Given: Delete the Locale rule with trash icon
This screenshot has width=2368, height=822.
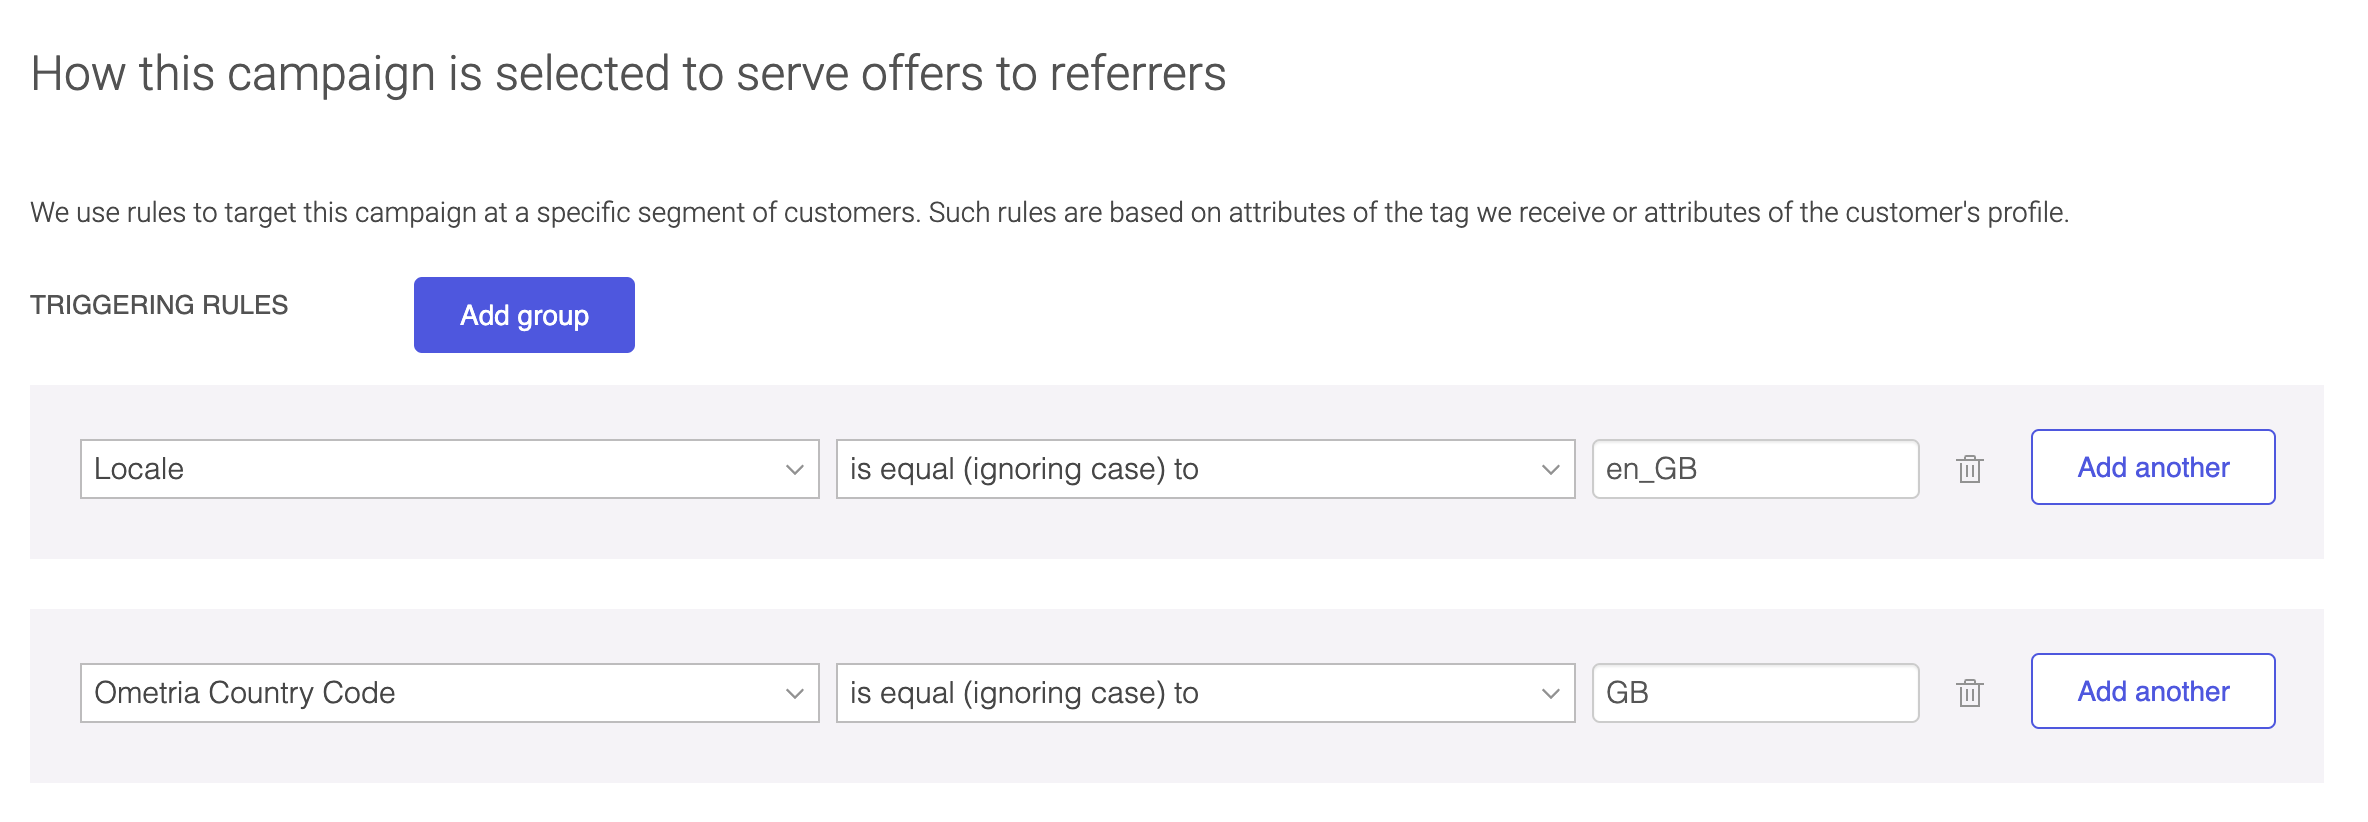Looking at the screenshot, I should [x=1969, y=469].
